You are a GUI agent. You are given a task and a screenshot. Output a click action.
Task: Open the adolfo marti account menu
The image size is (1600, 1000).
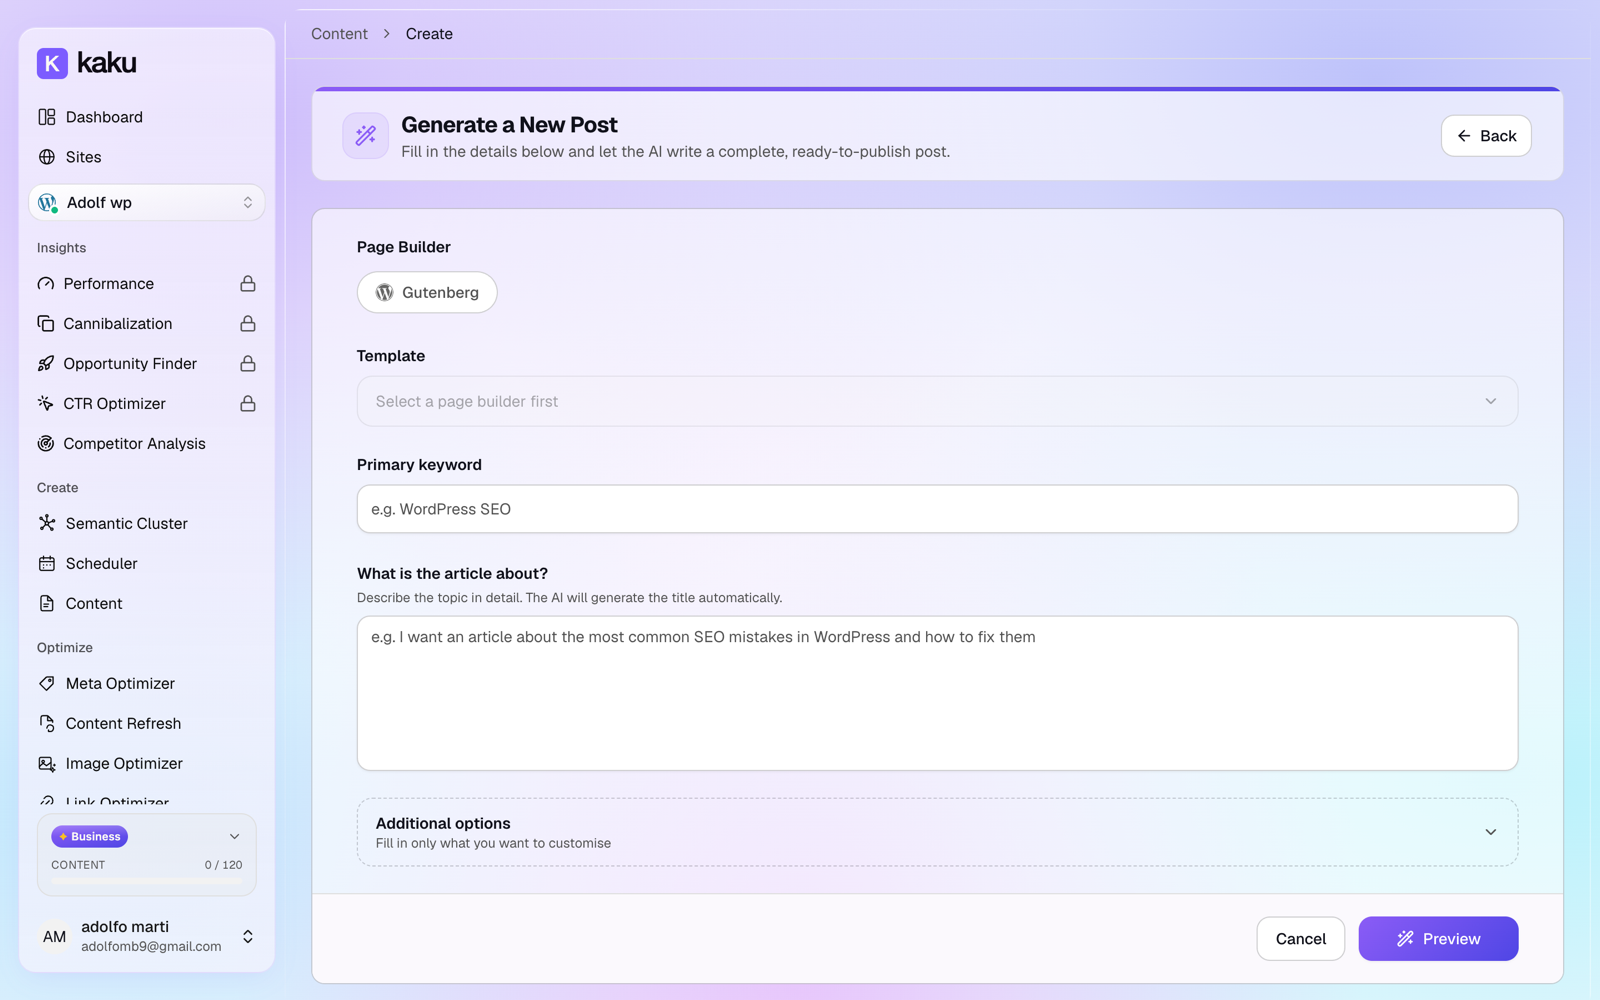pyautogui.click(x=147, y=936)
